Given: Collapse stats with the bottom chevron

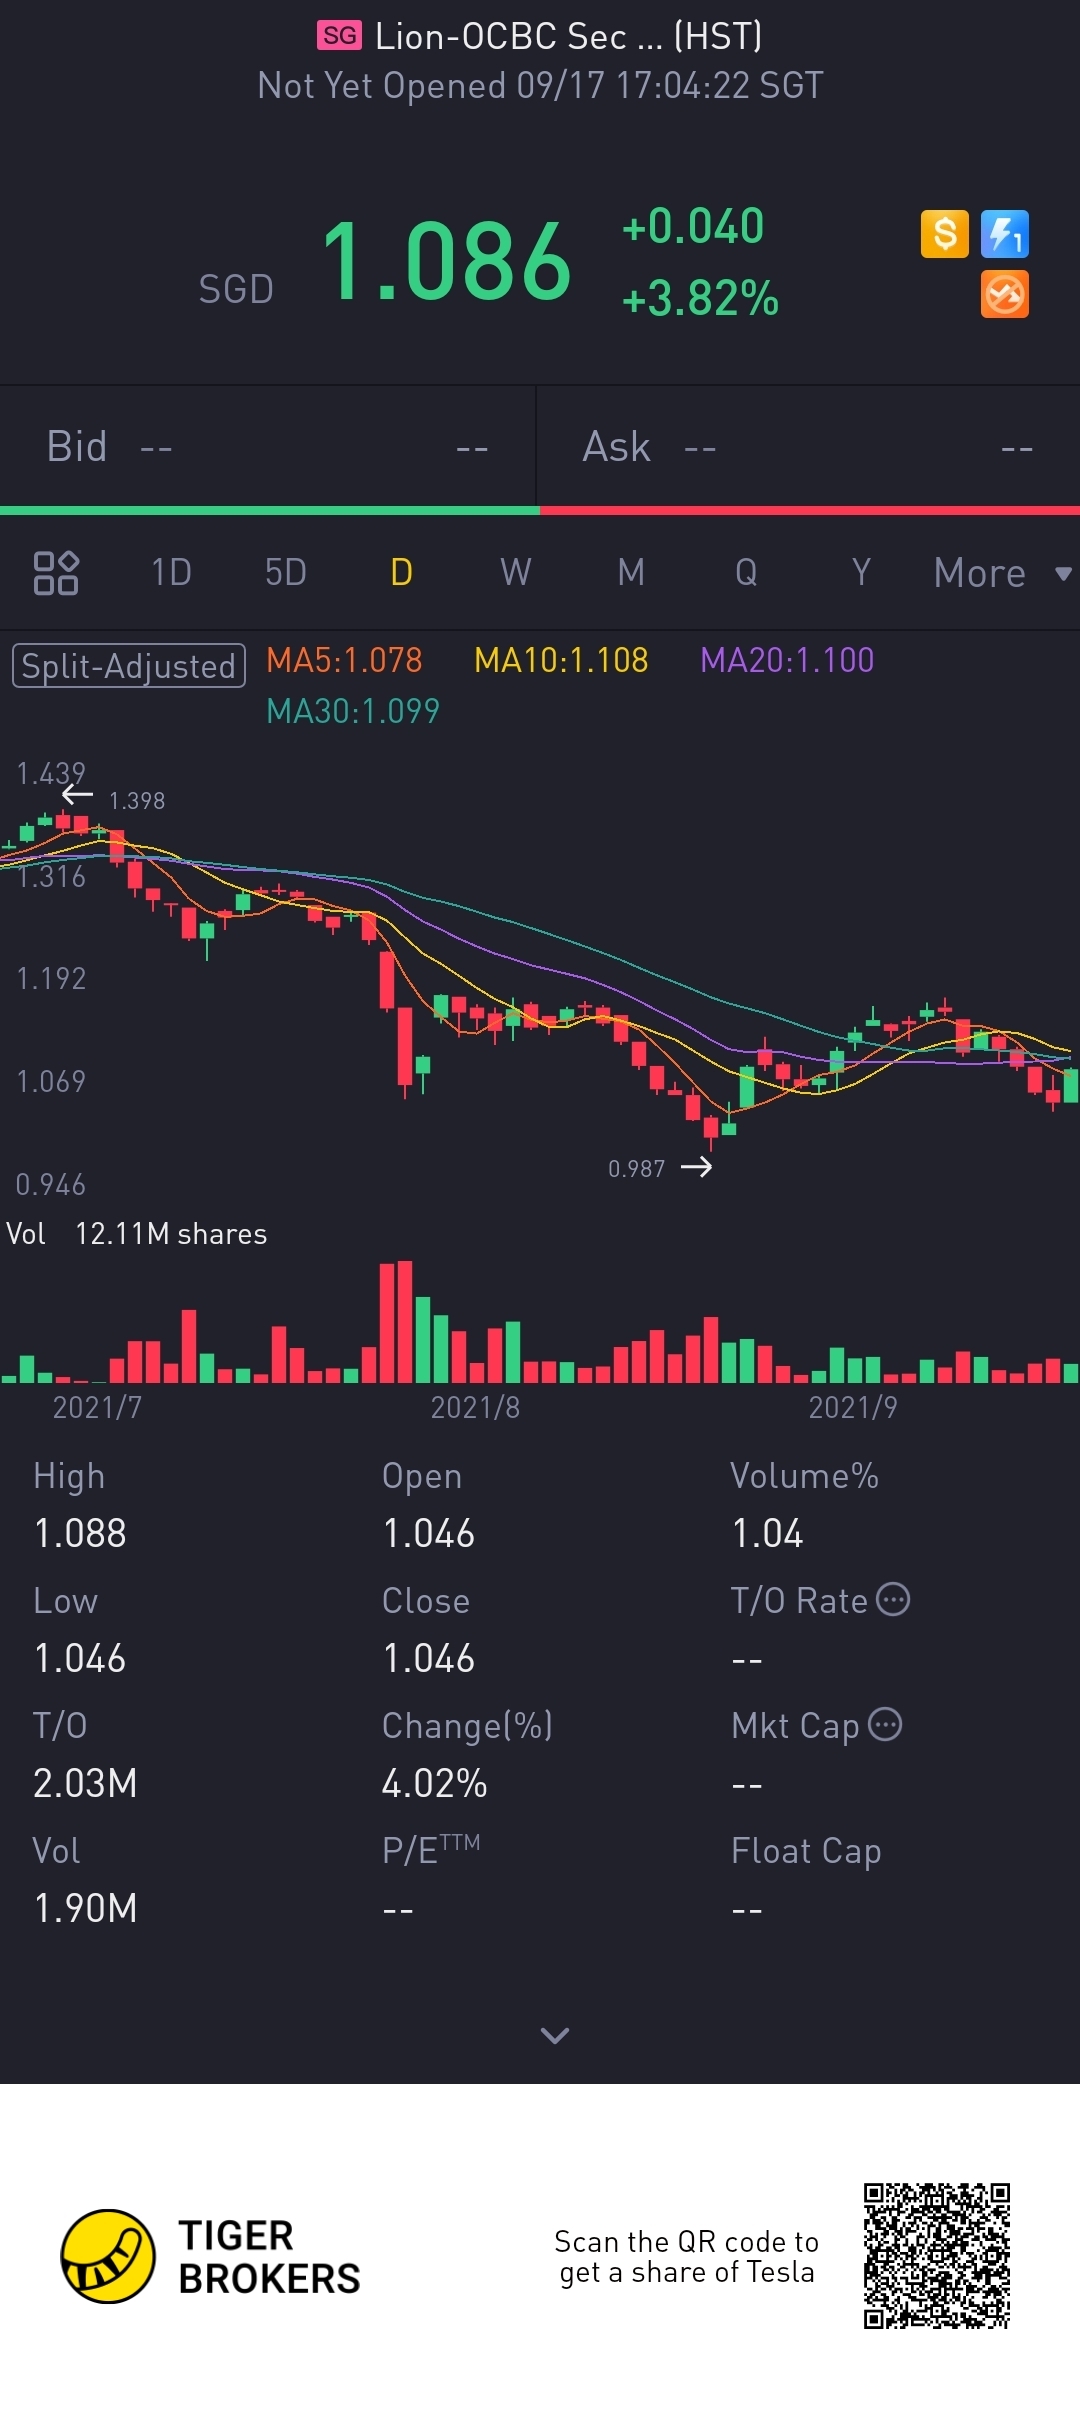Looking at the screenshot, I should (x=554, y=2035).
